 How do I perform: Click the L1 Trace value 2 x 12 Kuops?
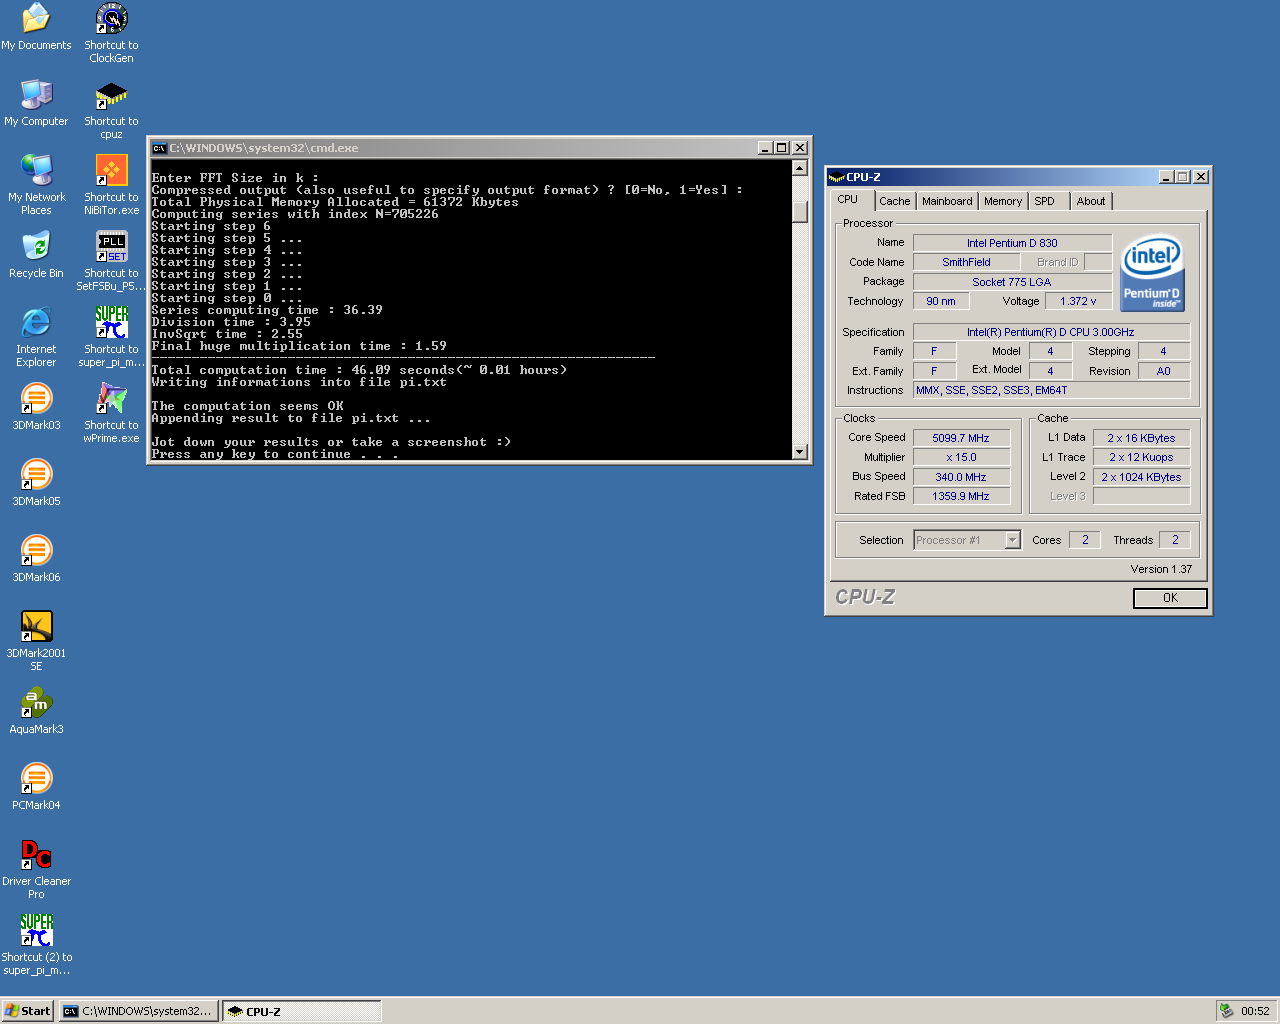pos(1141,457)
